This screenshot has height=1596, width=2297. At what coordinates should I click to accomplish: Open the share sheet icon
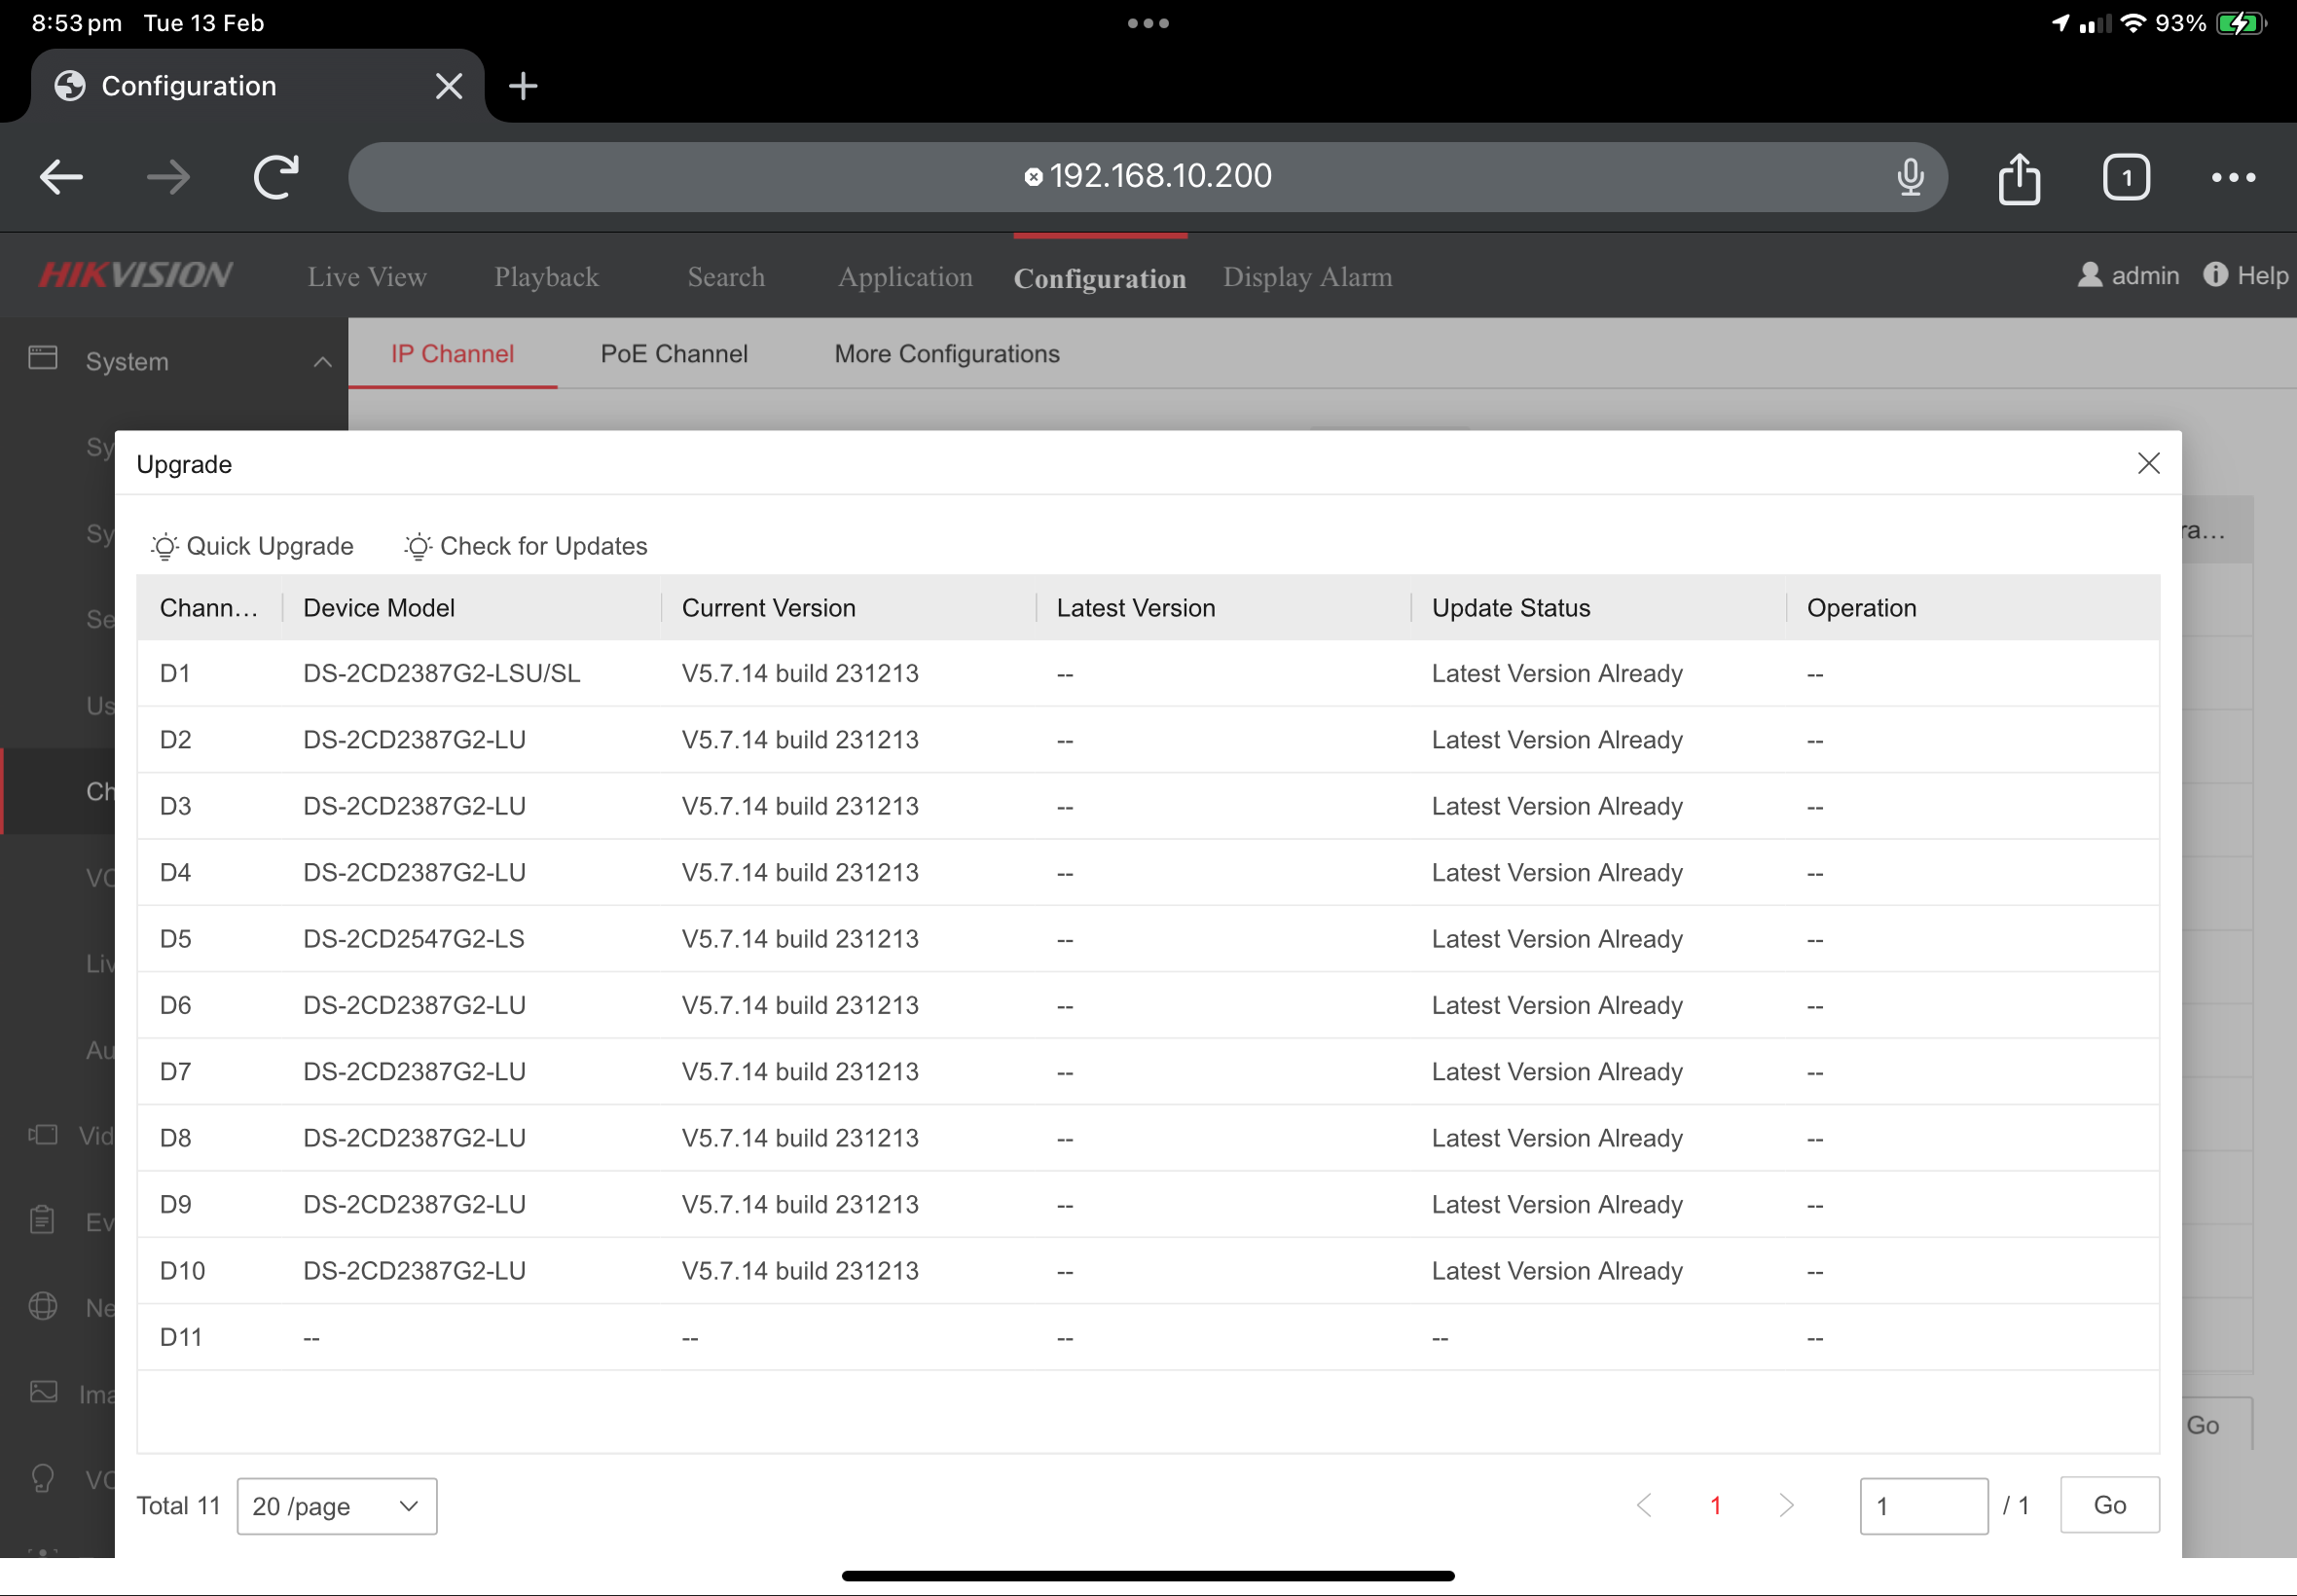2018,178
